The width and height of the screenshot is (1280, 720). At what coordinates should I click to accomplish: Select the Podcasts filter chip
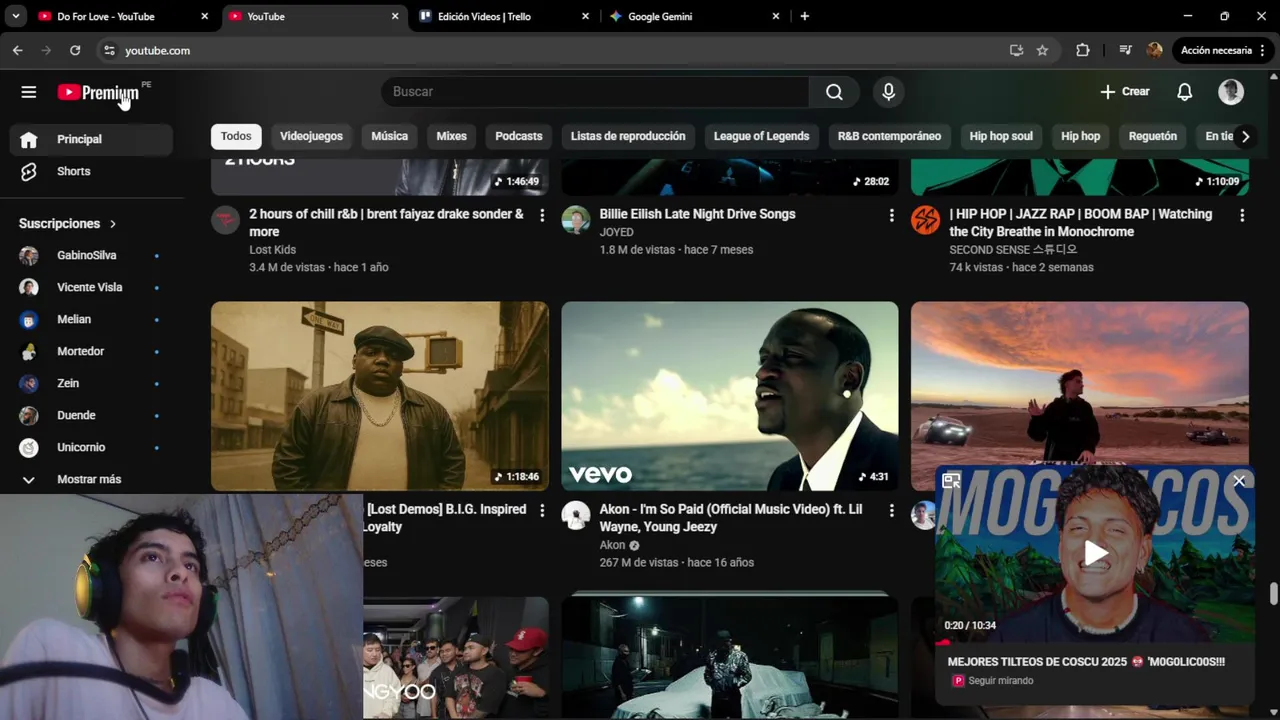tap(518, 136)
